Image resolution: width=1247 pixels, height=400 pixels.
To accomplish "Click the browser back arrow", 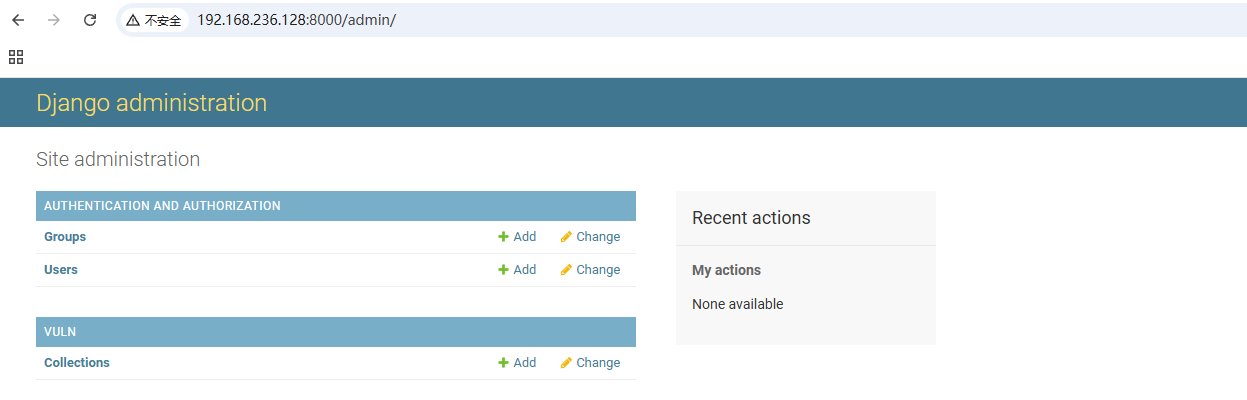I will click(x=18, y=20).
